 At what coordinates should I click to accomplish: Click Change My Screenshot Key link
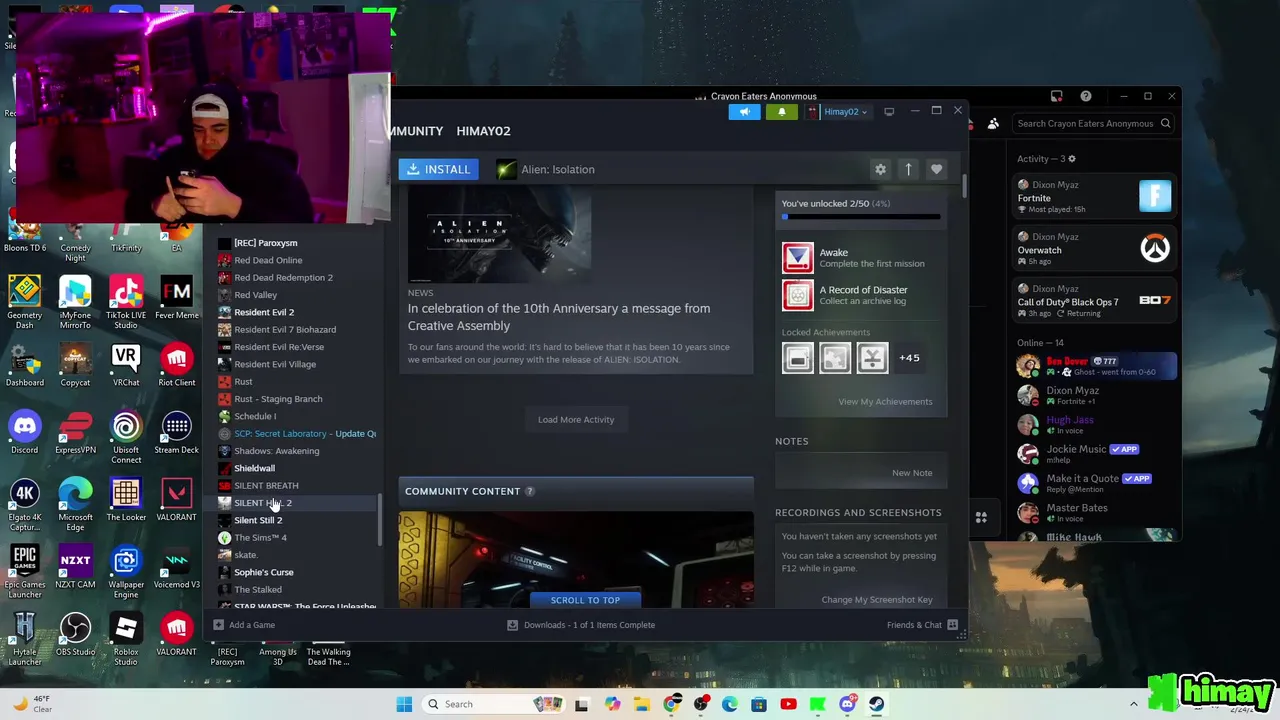[x=877, y=599]
